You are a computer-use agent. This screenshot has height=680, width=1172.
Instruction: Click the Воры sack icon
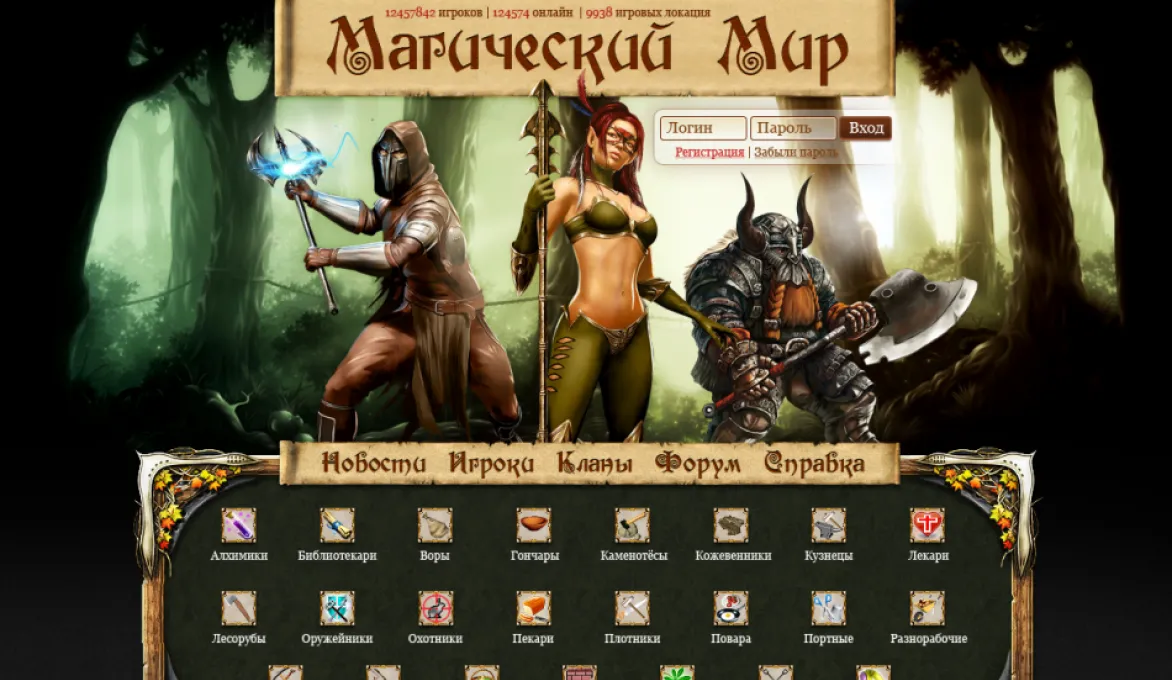435,525
